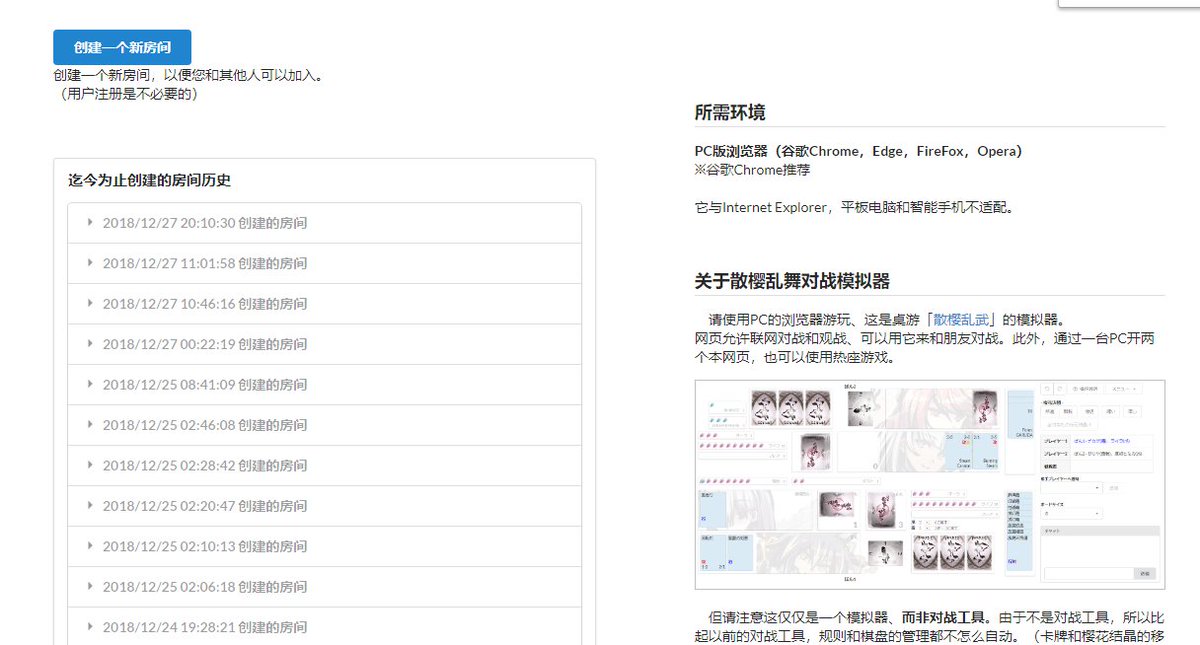Select the （用户注册是不必要的） note
The height and width of the screenshot is (645, 1200).
(128, 94)
